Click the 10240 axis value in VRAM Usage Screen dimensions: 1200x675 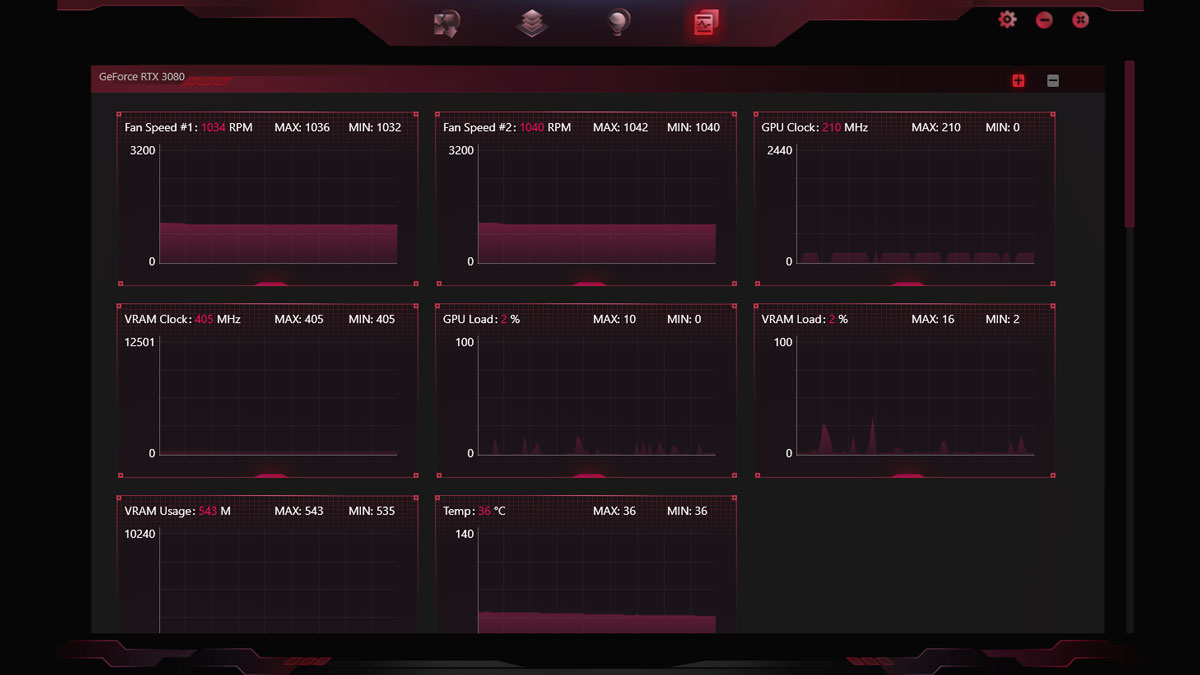[x=138, y=535]
